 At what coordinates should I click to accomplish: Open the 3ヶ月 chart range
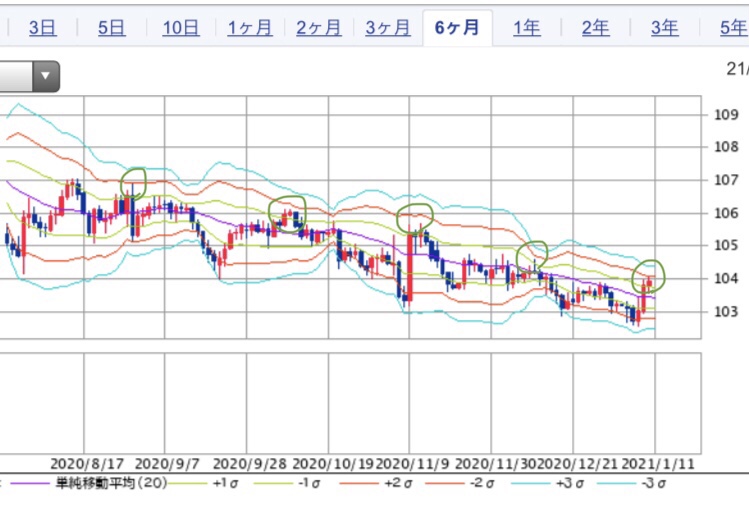click(x=388, y=28)
